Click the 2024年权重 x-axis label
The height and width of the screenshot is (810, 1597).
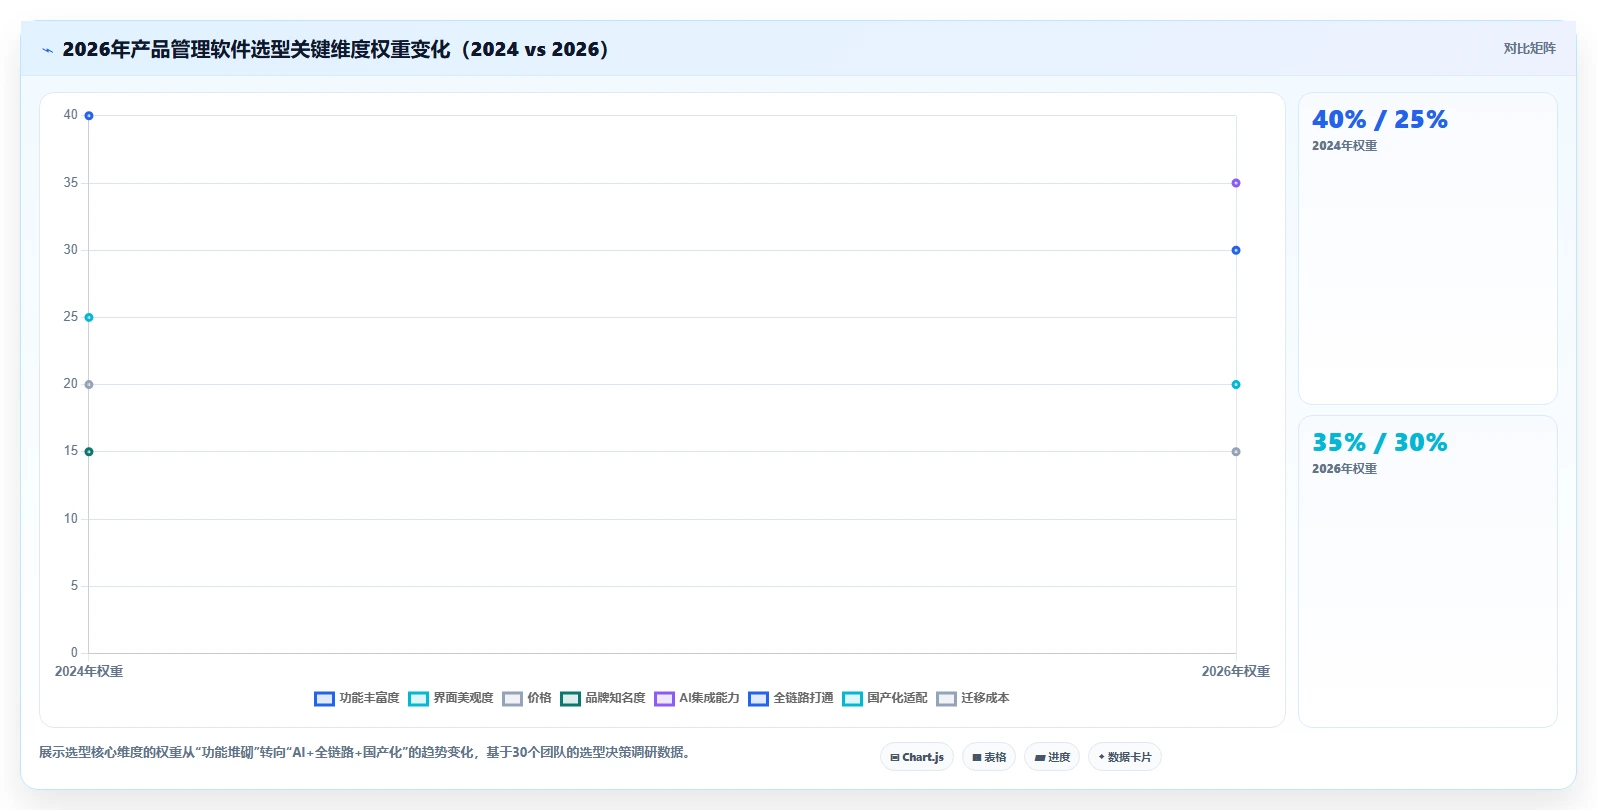89,672
